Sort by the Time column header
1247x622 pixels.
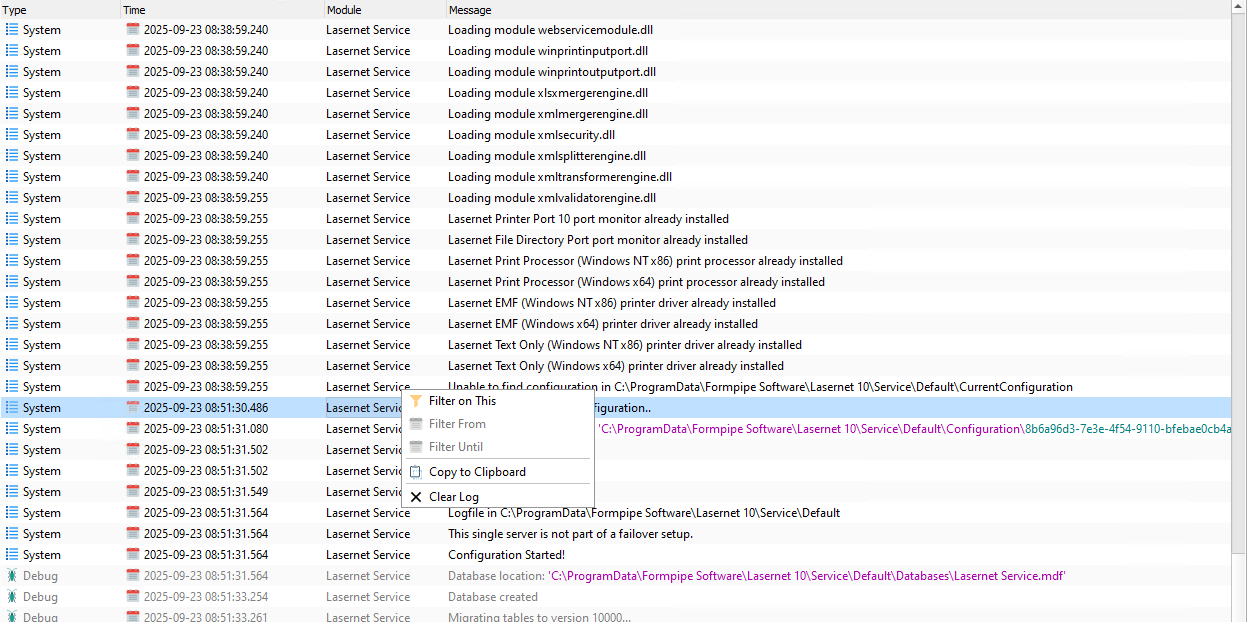point(222,10)
